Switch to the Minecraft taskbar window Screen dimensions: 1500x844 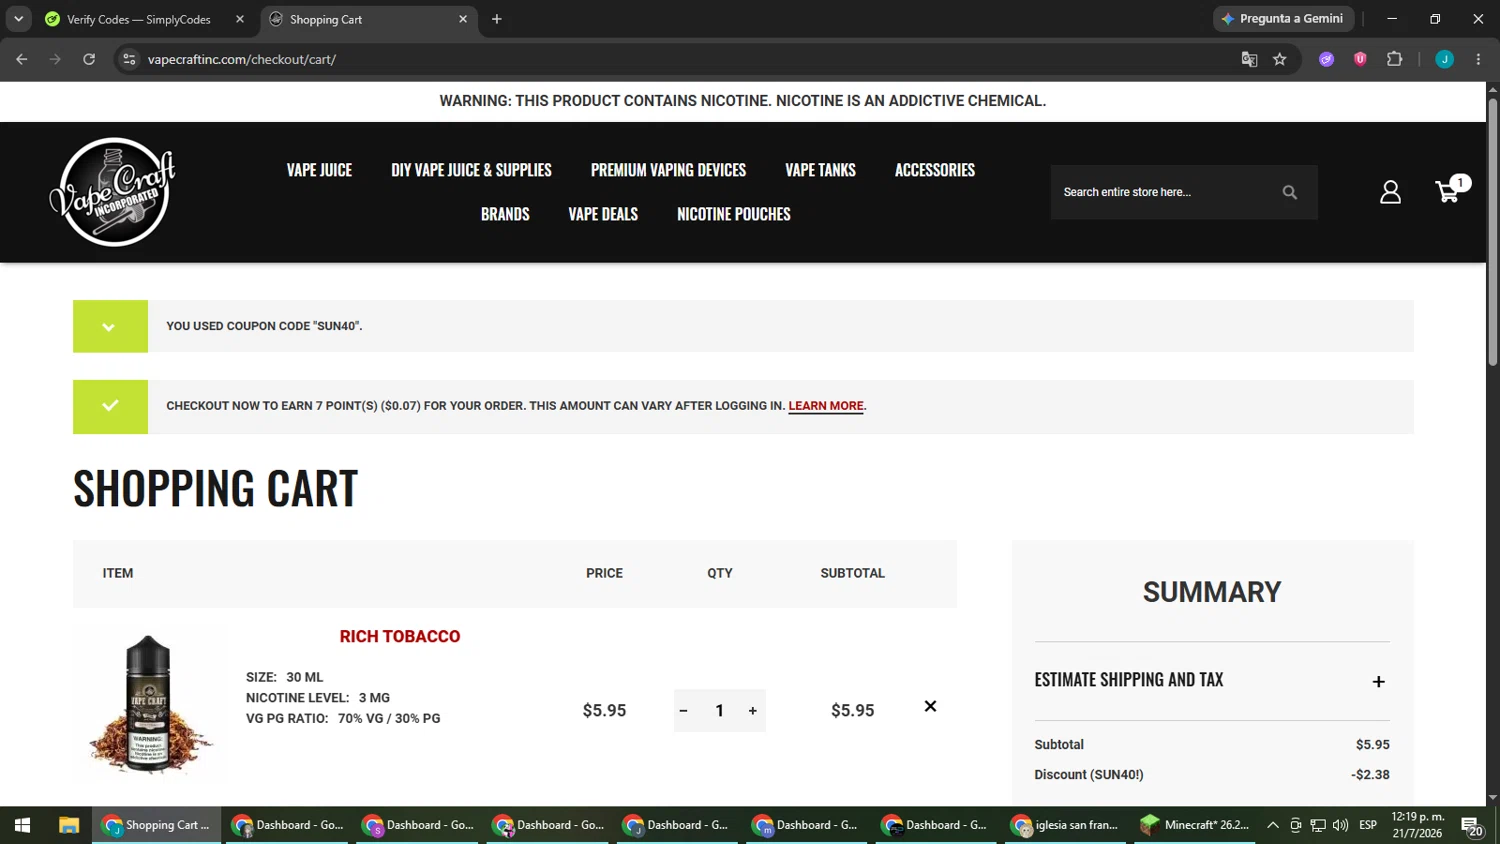click(1195, 825)
